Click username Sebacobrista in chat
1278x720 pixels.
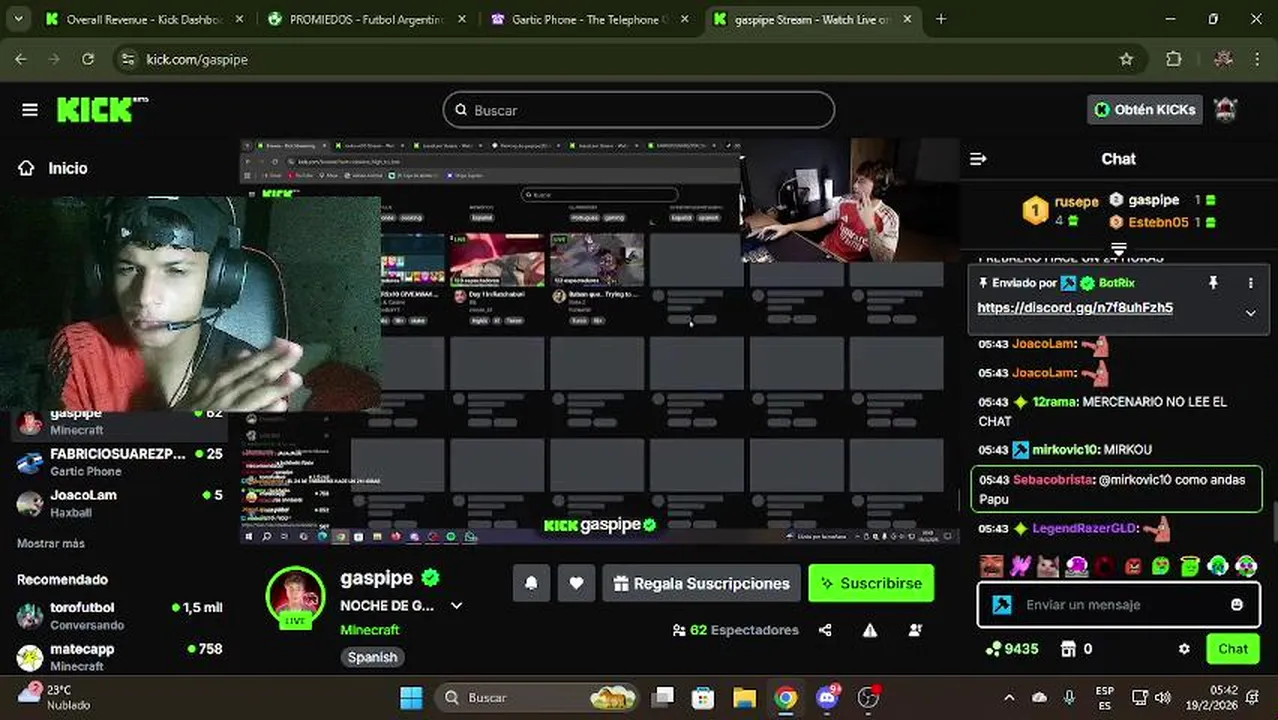point(1052,479)
